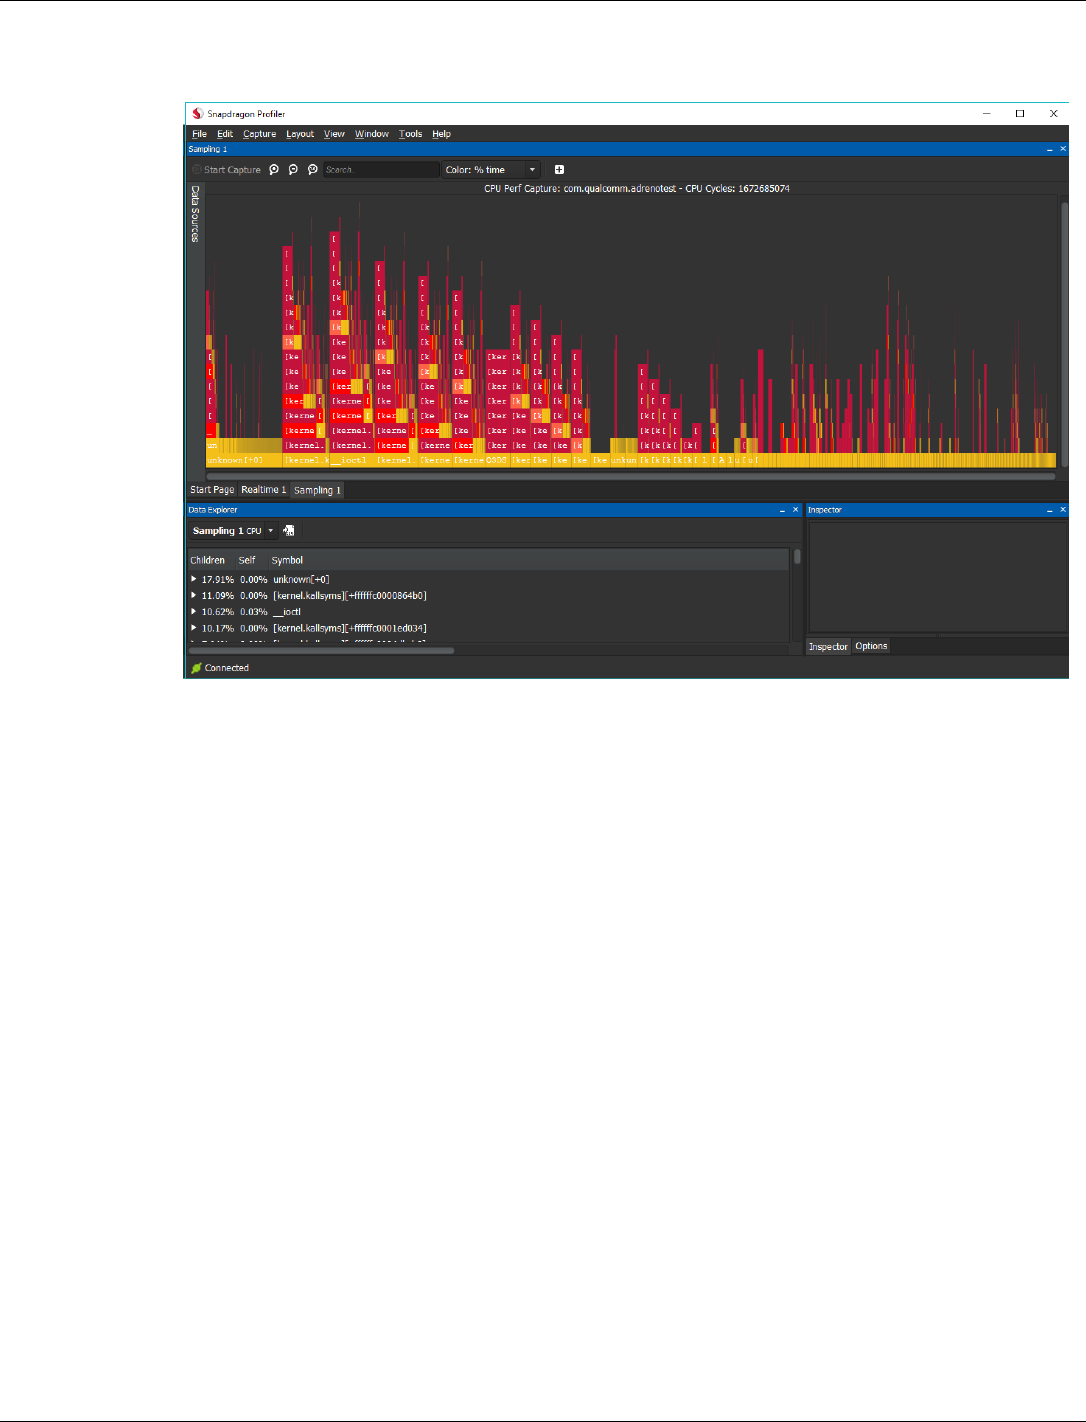
Task: Expand the unknown[+0] row
Action: click(194, 579)
